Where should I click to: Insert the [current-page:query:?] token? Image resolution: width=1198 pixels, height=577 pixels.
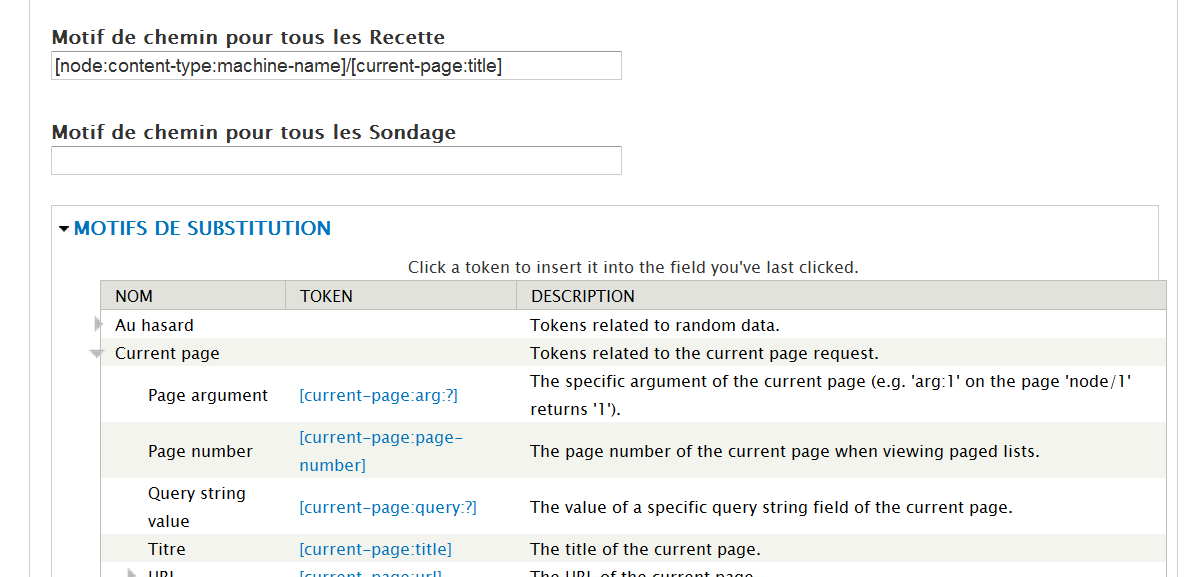[x=388, y=507]
